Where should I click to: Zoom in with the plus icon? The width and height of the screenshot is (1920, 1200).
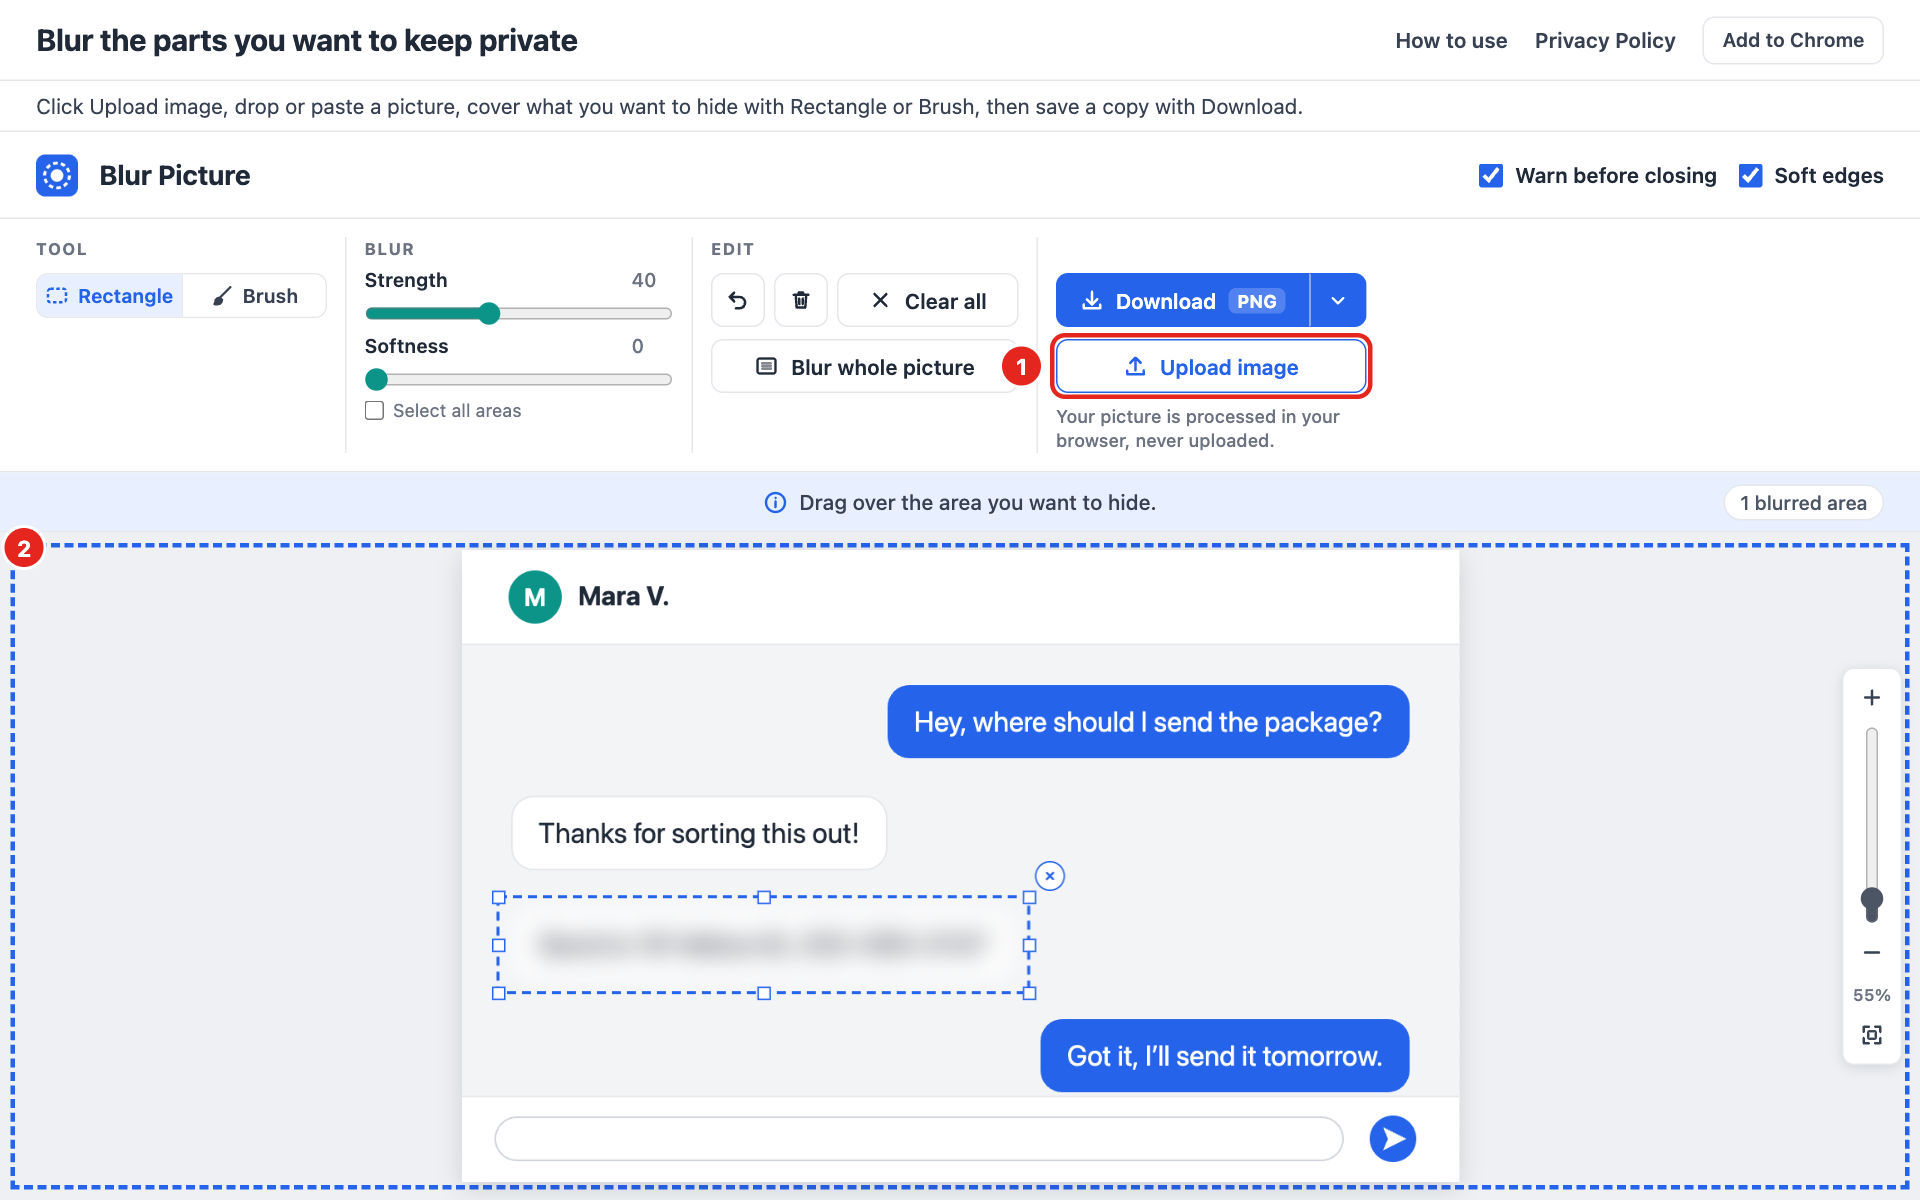[1872, 698]
